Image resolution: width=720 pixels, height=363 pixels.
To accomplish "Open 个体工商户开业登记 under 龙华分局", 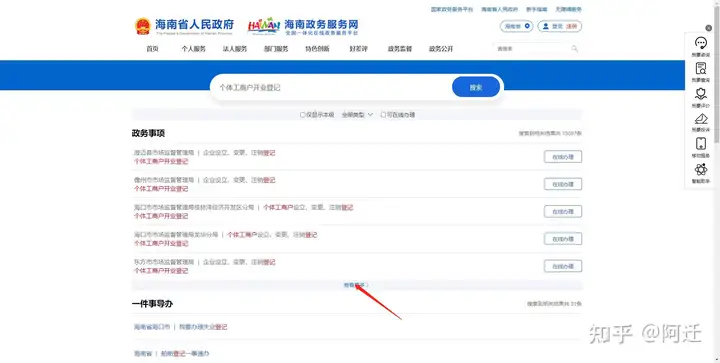I will [161, 243].
